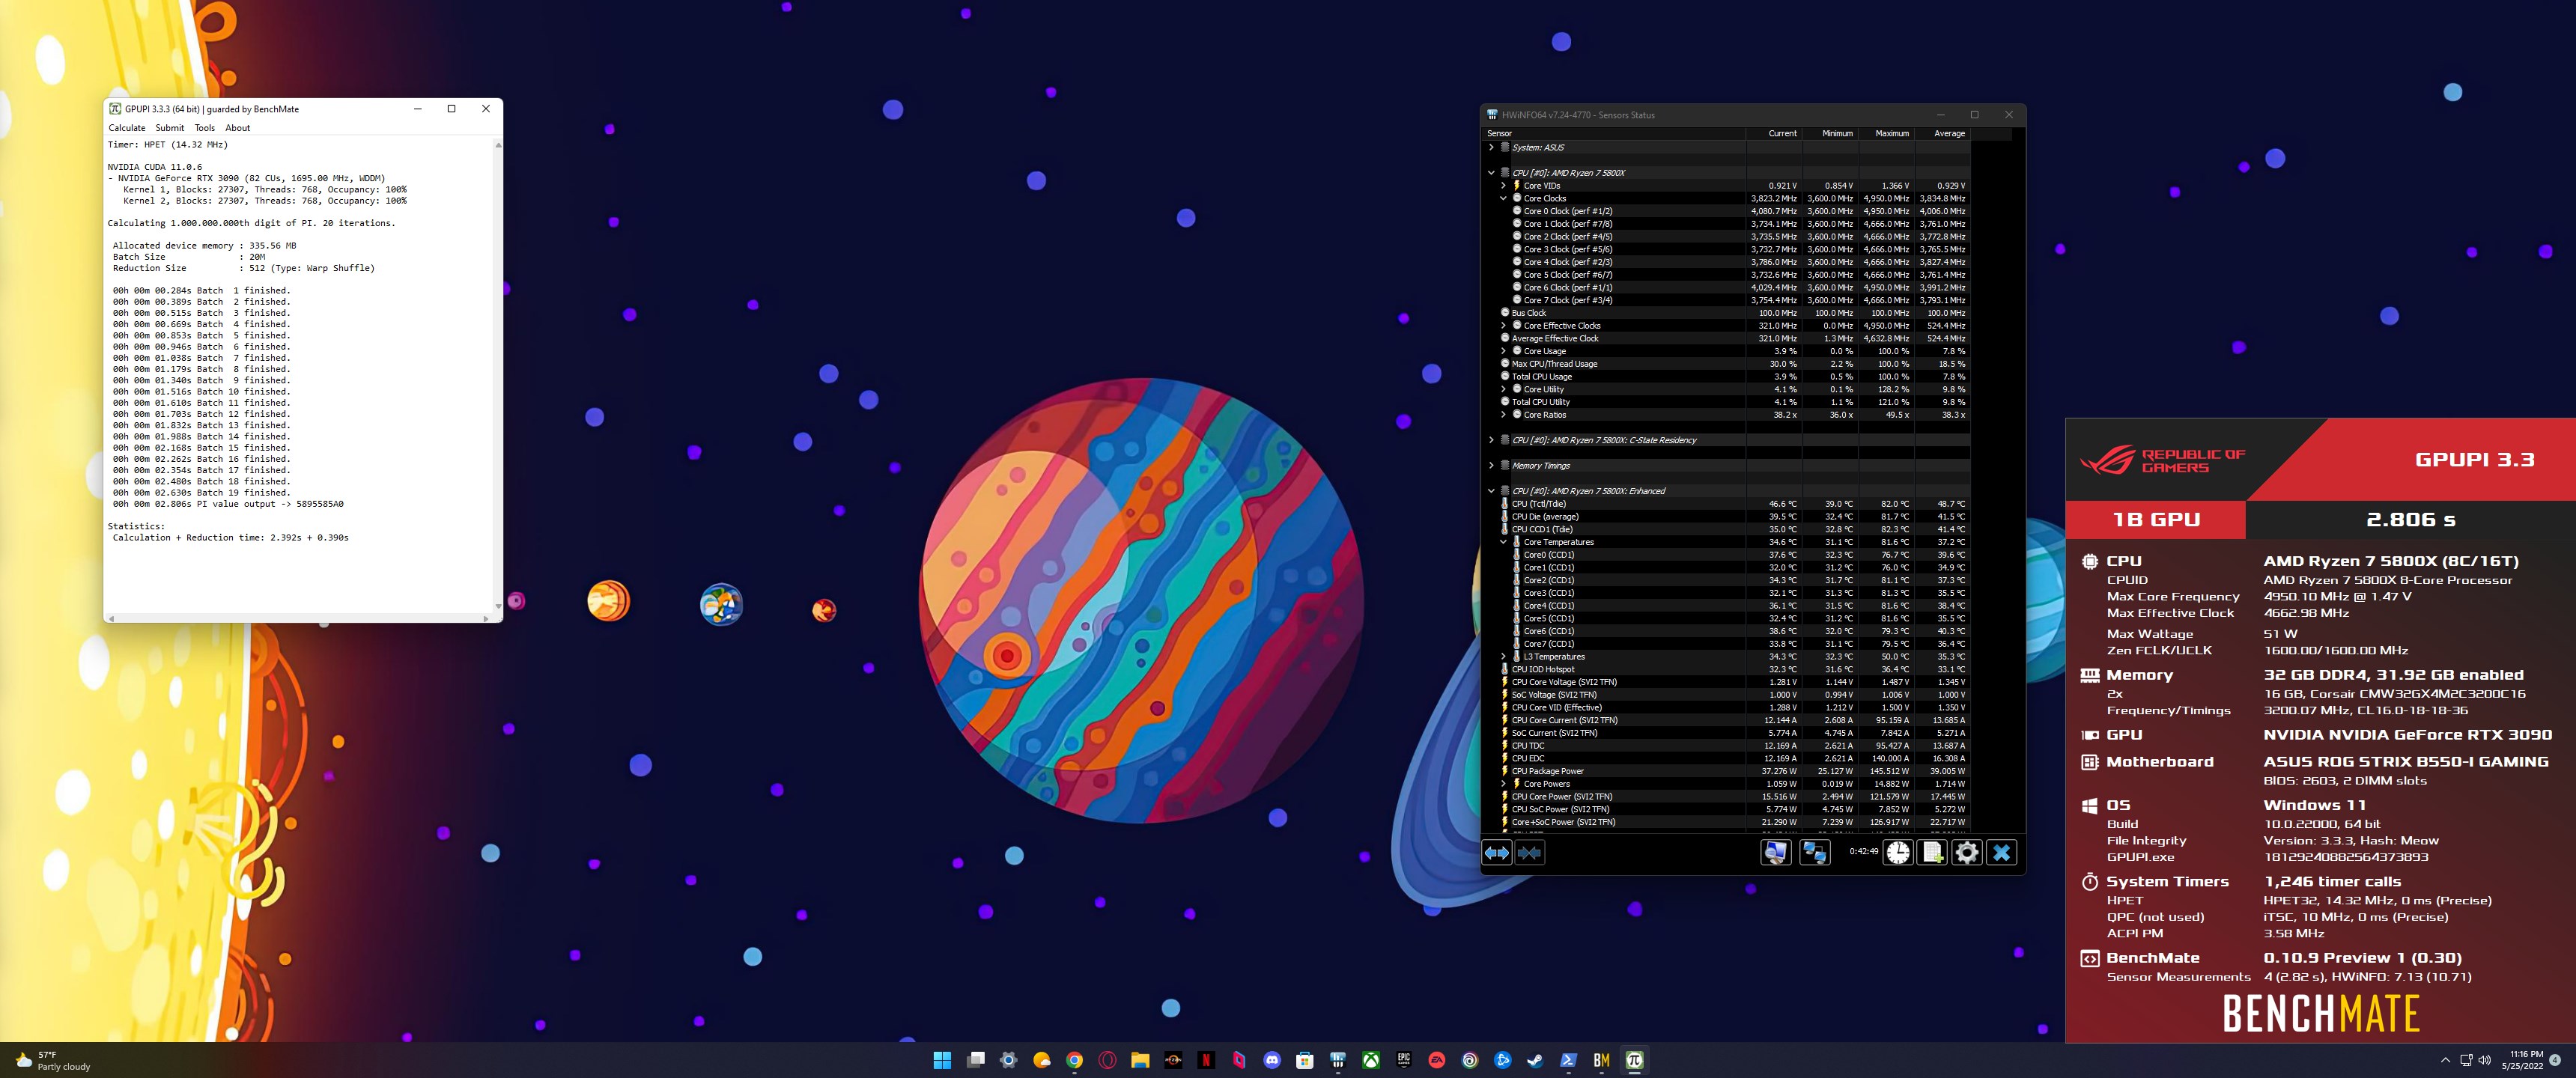Image resolution: width=2576 pixels, height=1078 pixels.
Task: Open HWiNFO sensor summary monitor with magnifier
Action: pyautogui.click(x=1776, y=853)
